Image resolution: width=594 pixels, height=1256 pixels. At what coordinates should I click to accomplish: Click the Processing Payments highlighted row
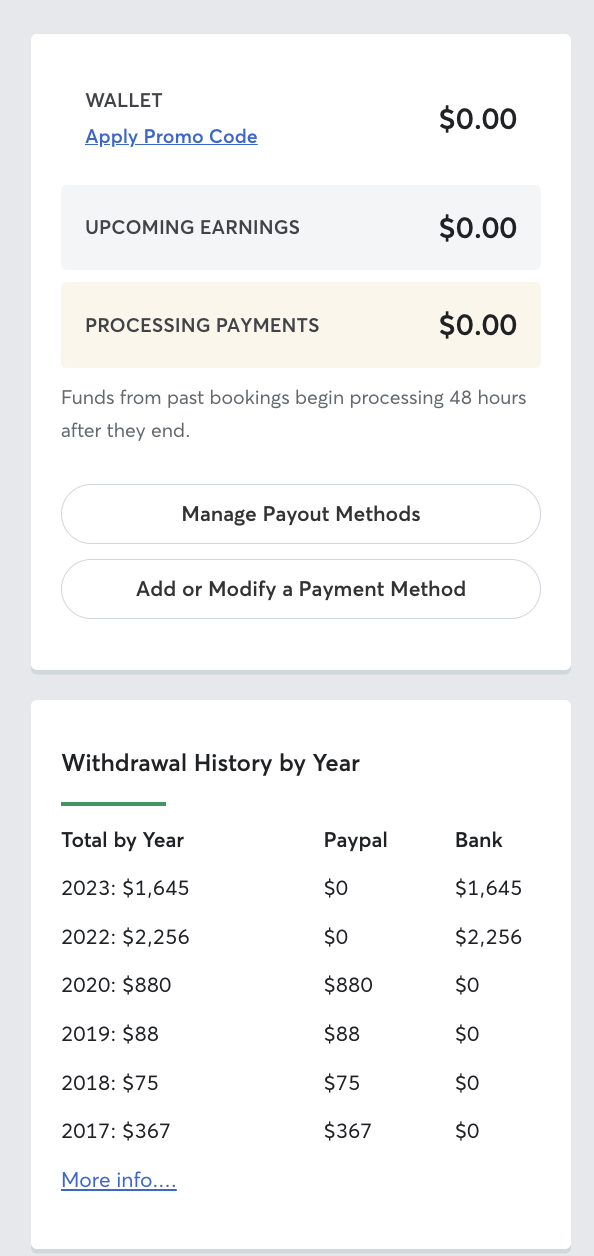point(300,325)
